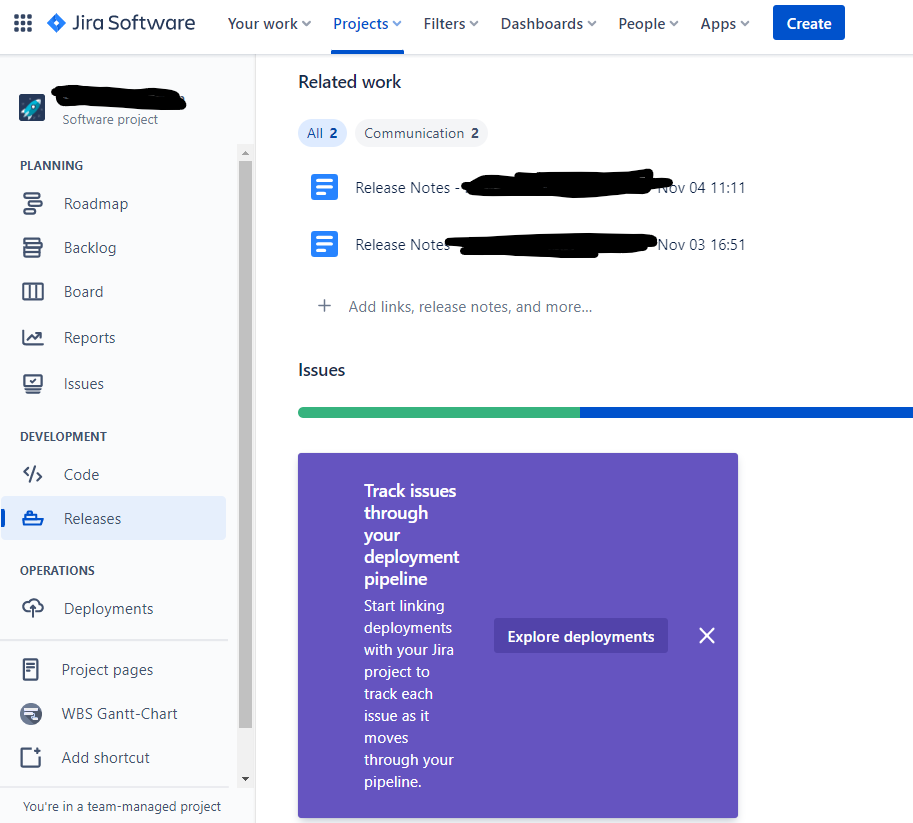Click the Track issues through your deployment pipeline heading
913x823 pixels.
click(x=411, y=535)
